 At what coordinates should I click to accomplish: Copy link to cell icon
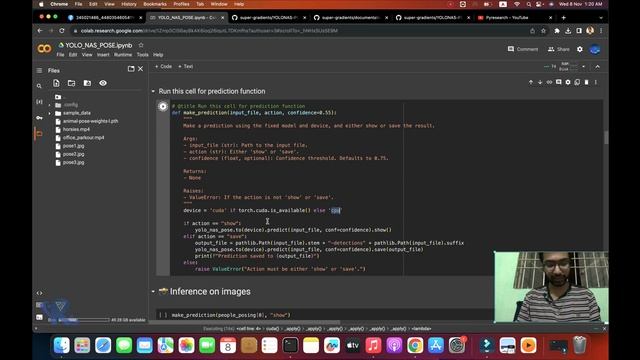coord(549,82)
